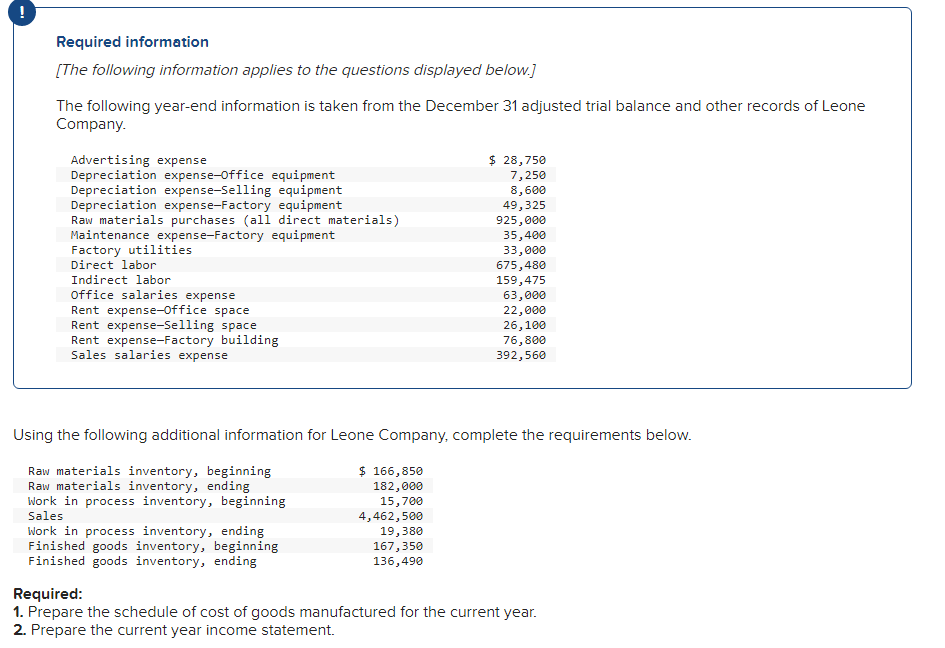Image resolution: width=945 pixels, height=648 pixels.
Task: Click the Leone Company year-end information paragraph
Action: 460,115
